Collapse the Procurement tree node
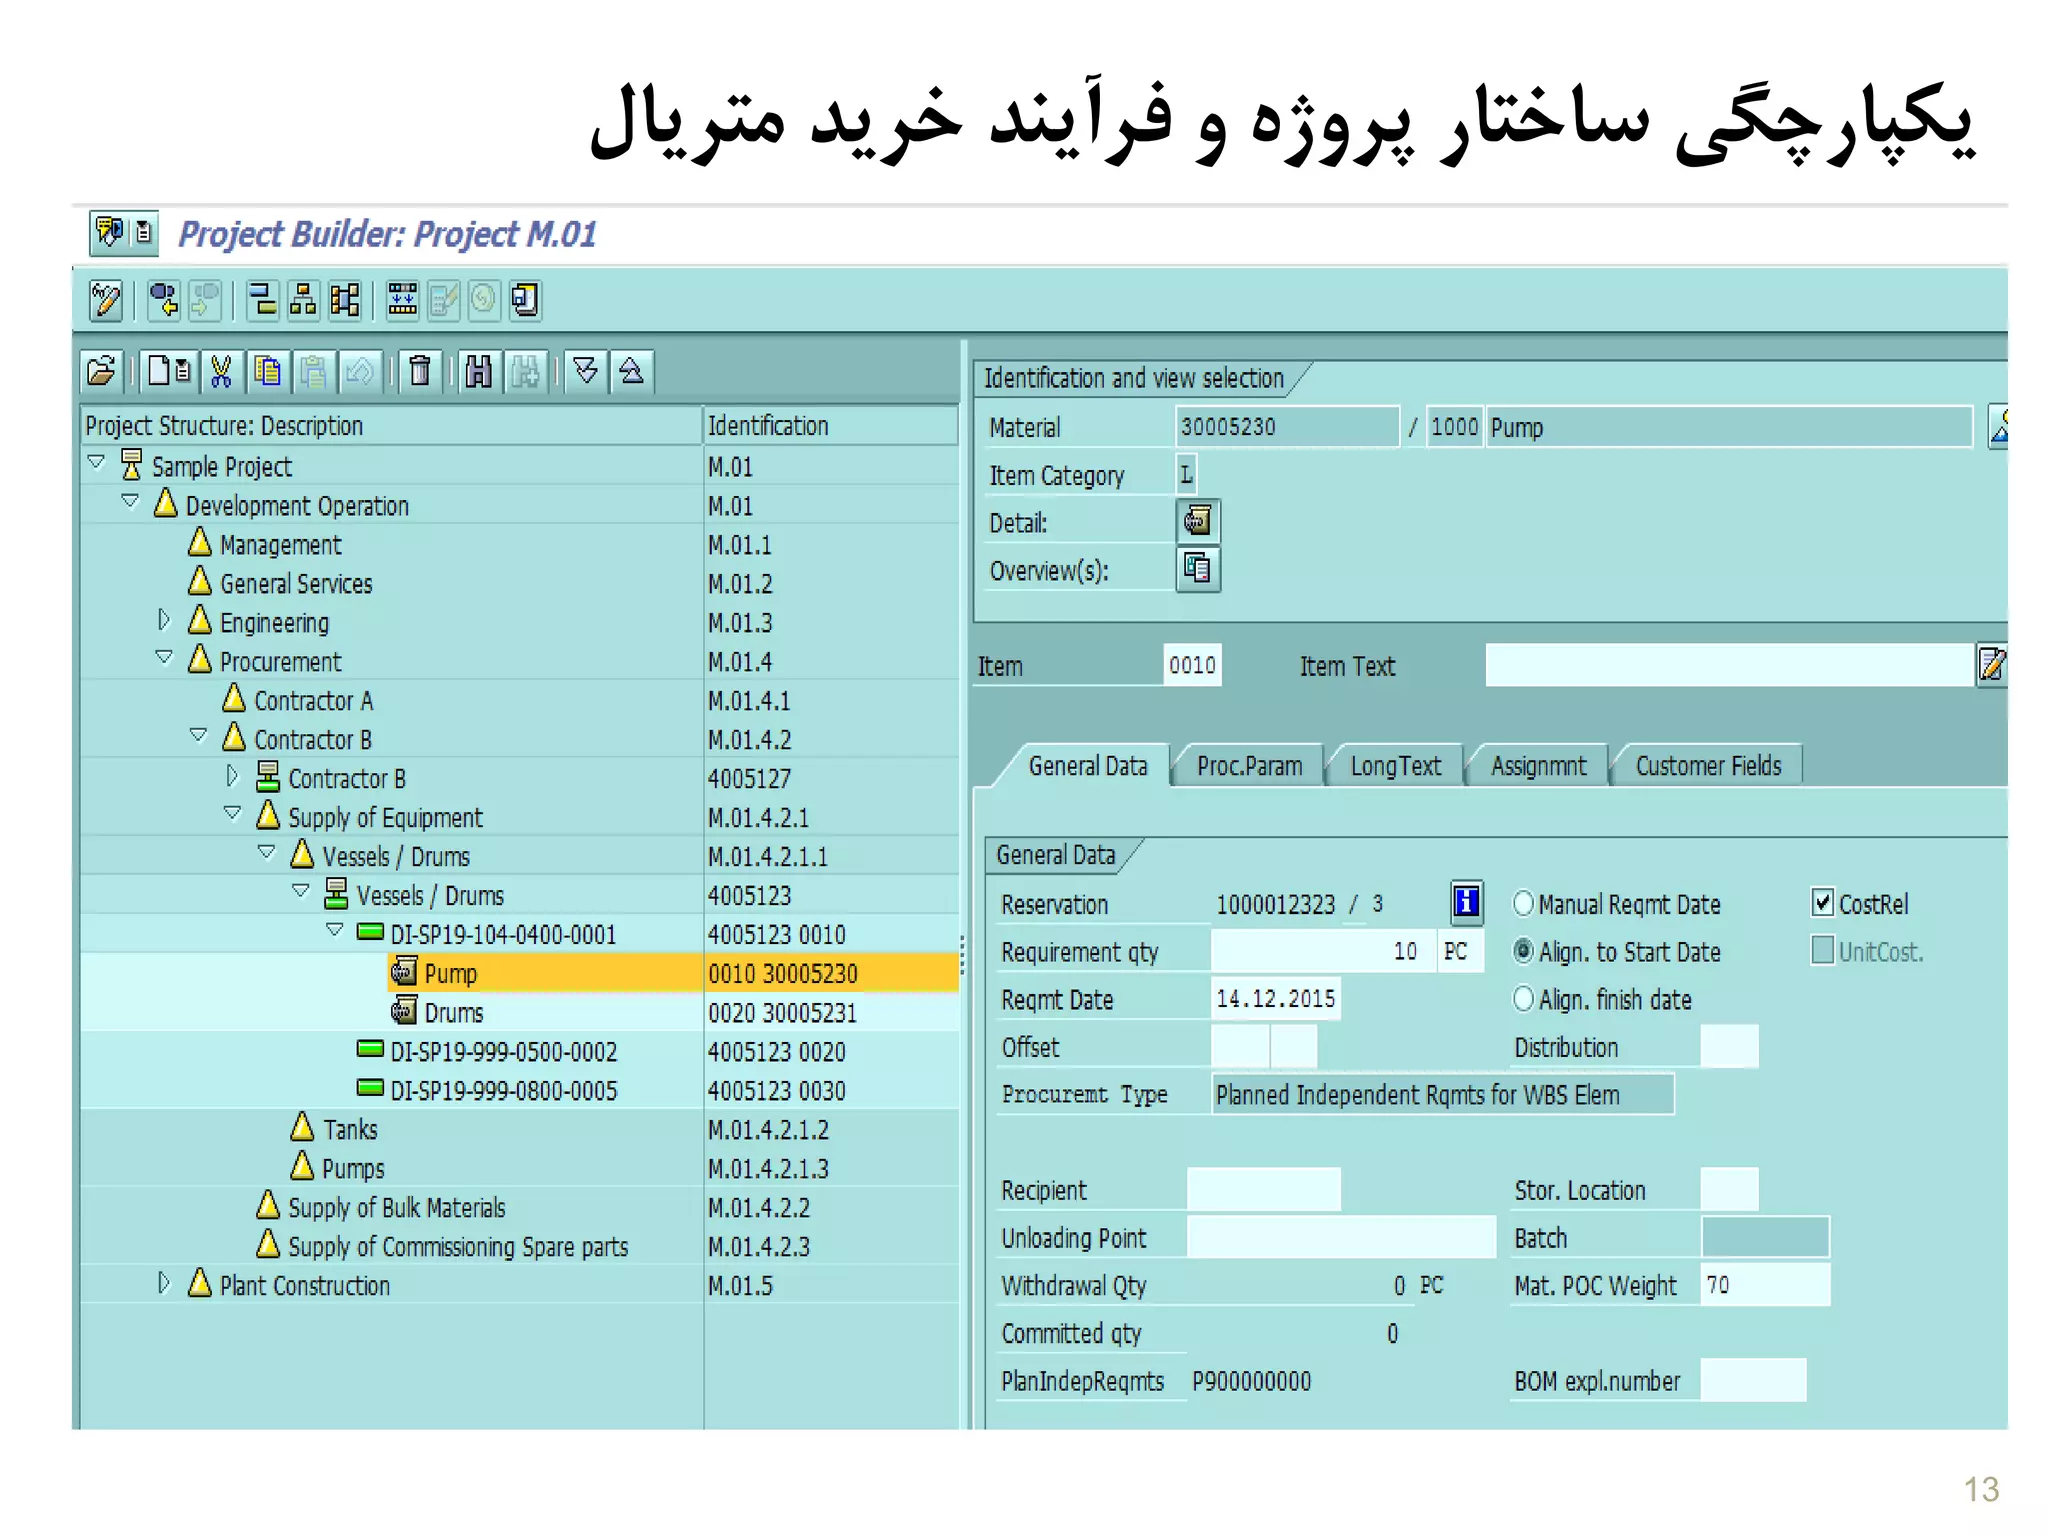Viewport: 2048px width, 1536px height. (164, 658)
